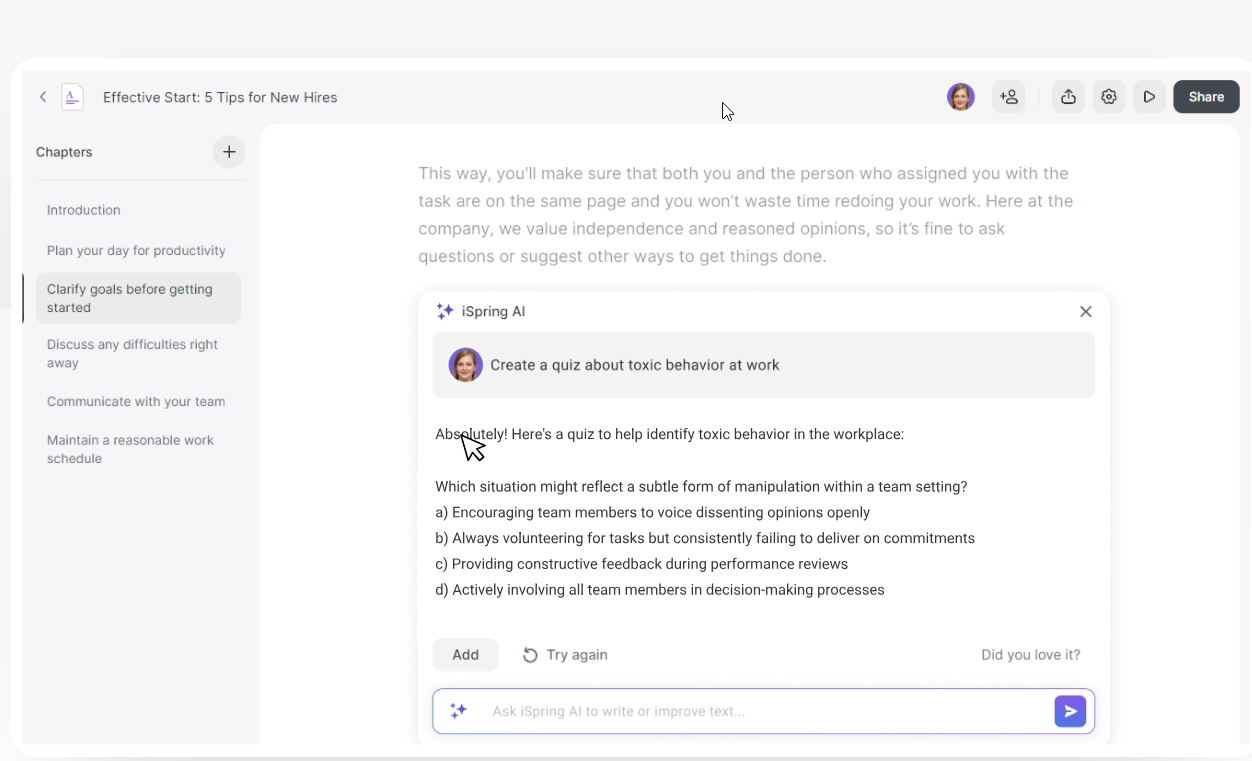This screenshot has height=761, width=1252.
Task: Click the export upload icon
Action: point(1068,97)
